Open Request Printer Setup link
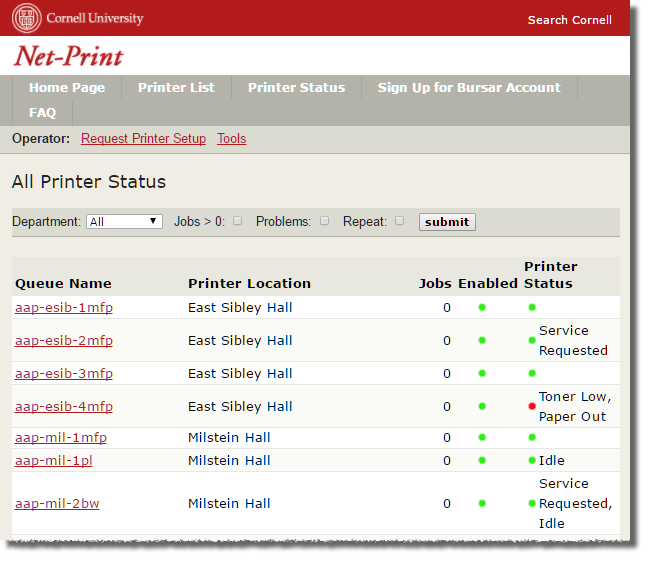 143,138
